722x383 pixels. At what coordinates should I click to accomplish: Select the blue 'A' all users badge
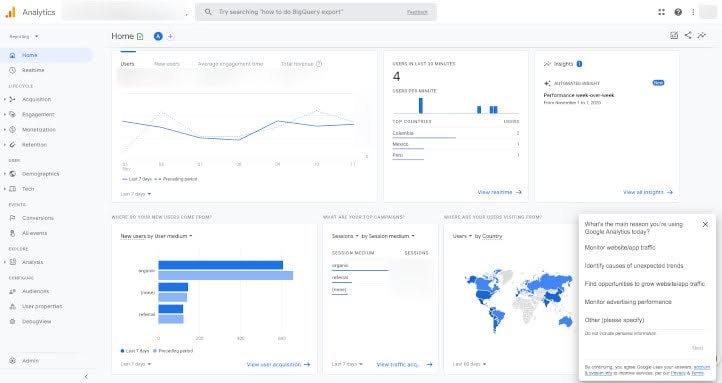coord(158,36)
